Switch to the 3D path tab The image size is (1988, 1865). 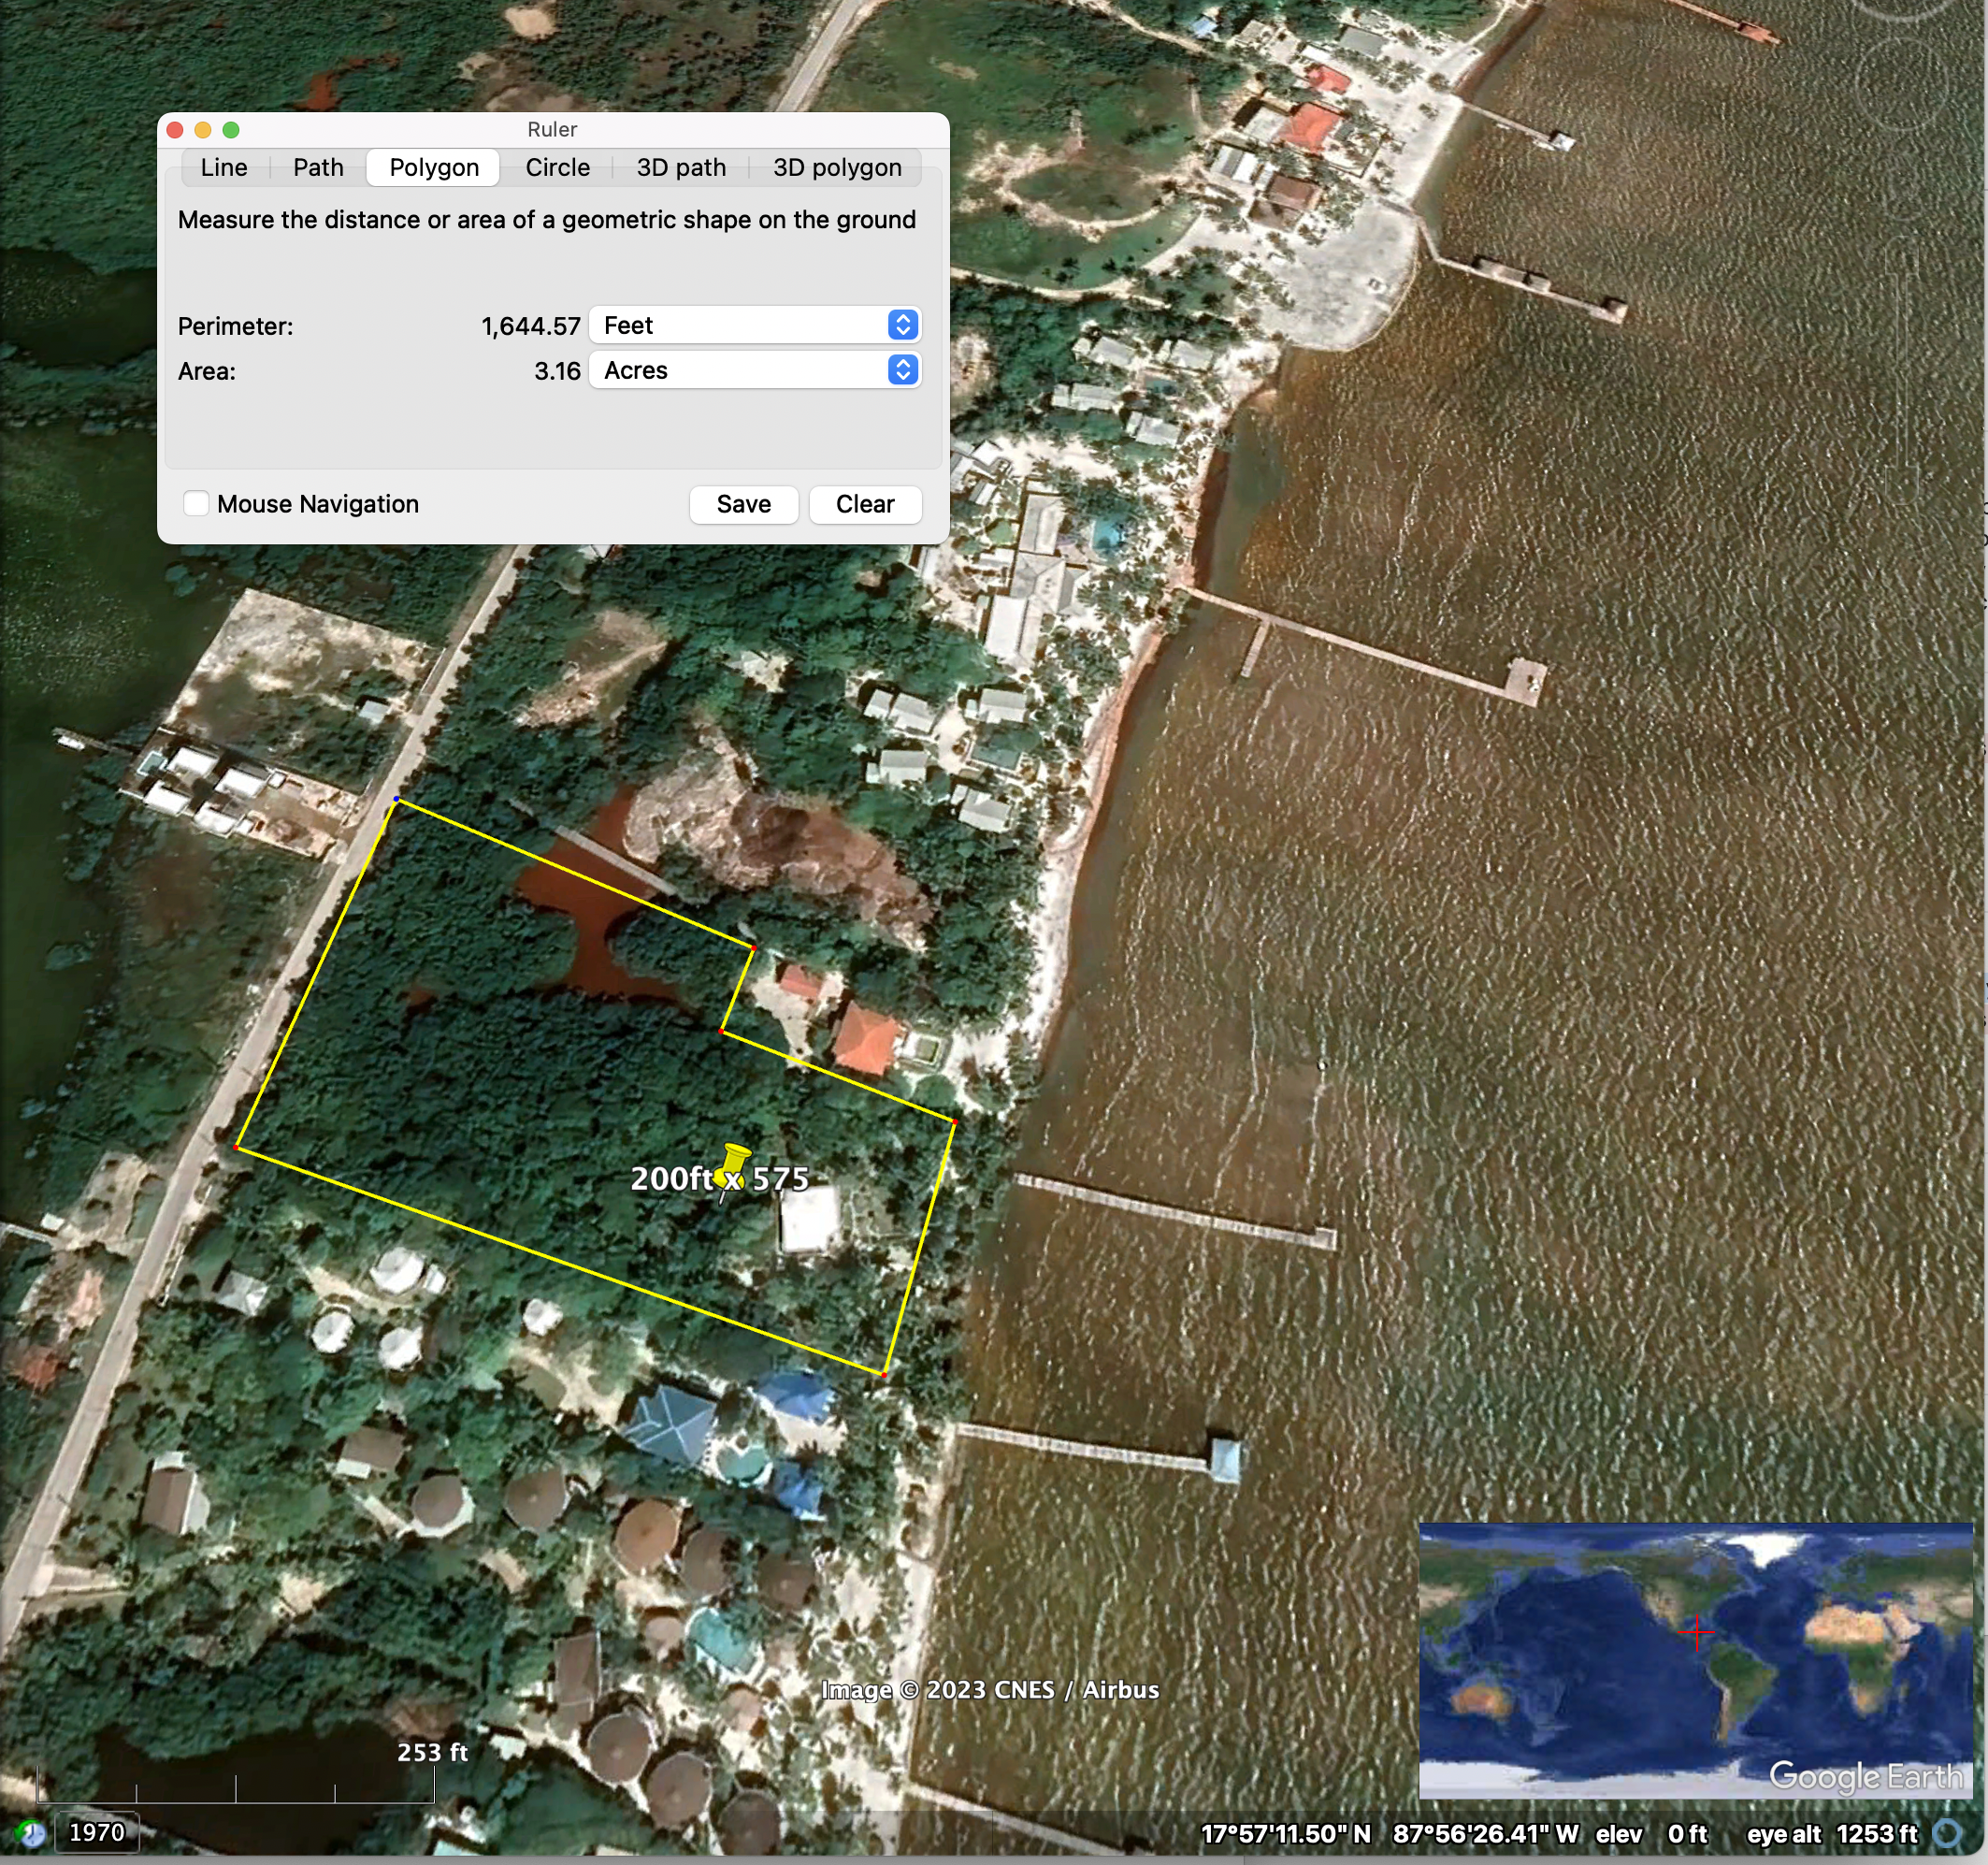[x=681, y=167]
